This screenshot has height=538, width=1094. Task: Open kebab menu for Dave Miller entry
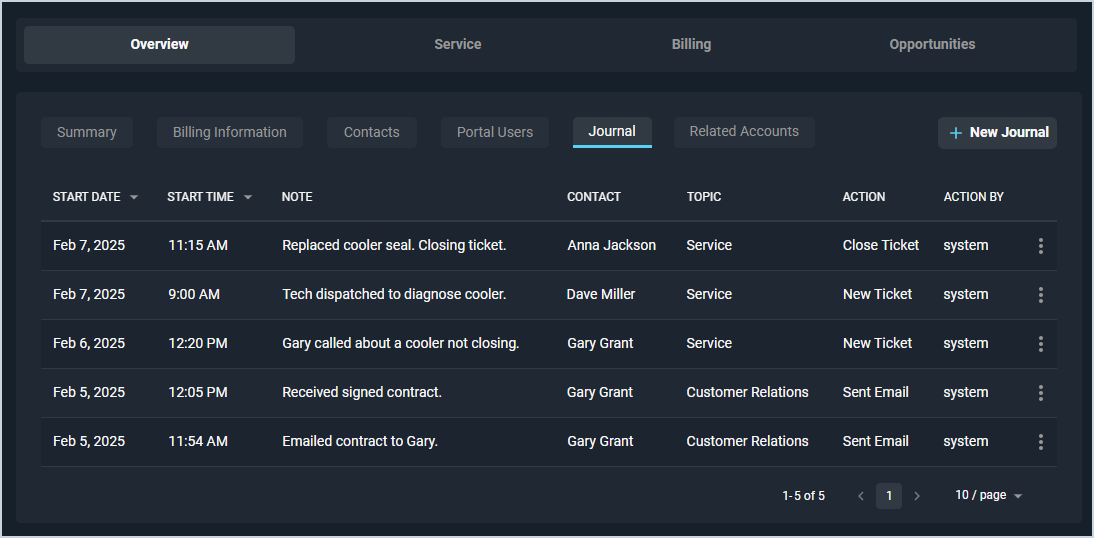(1041, 295)
